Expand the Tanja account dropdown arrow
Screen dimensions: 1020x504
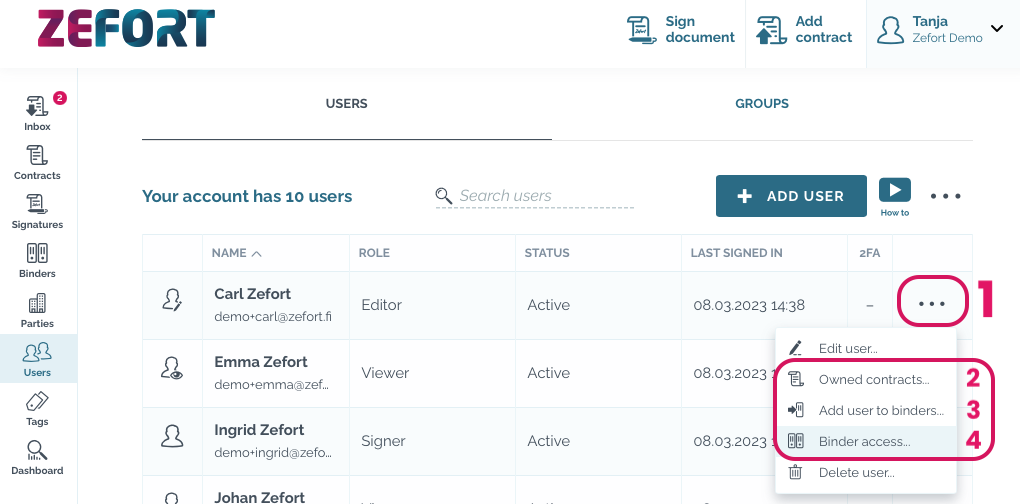(x=997, y=28)
